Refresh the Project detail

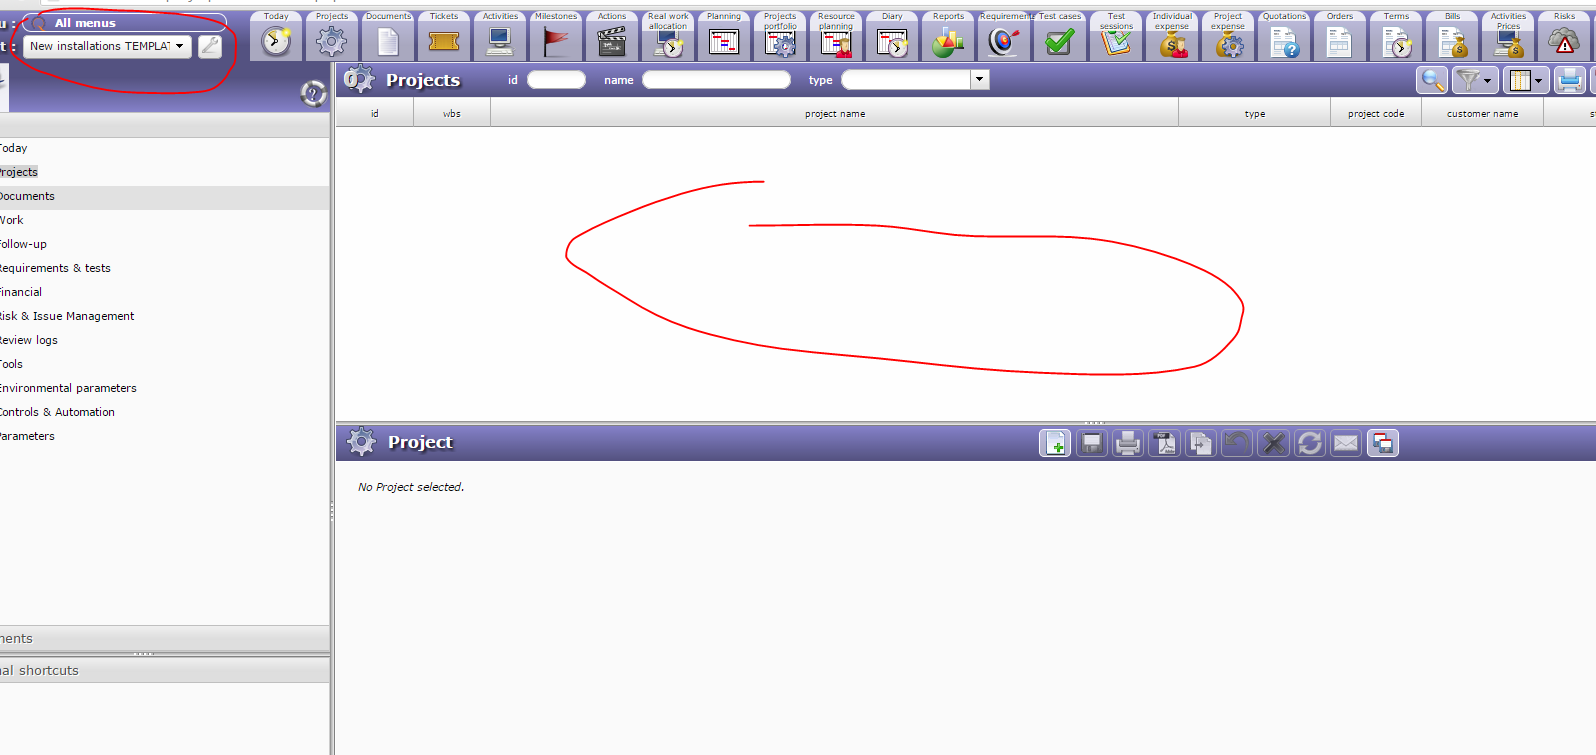1310,443
